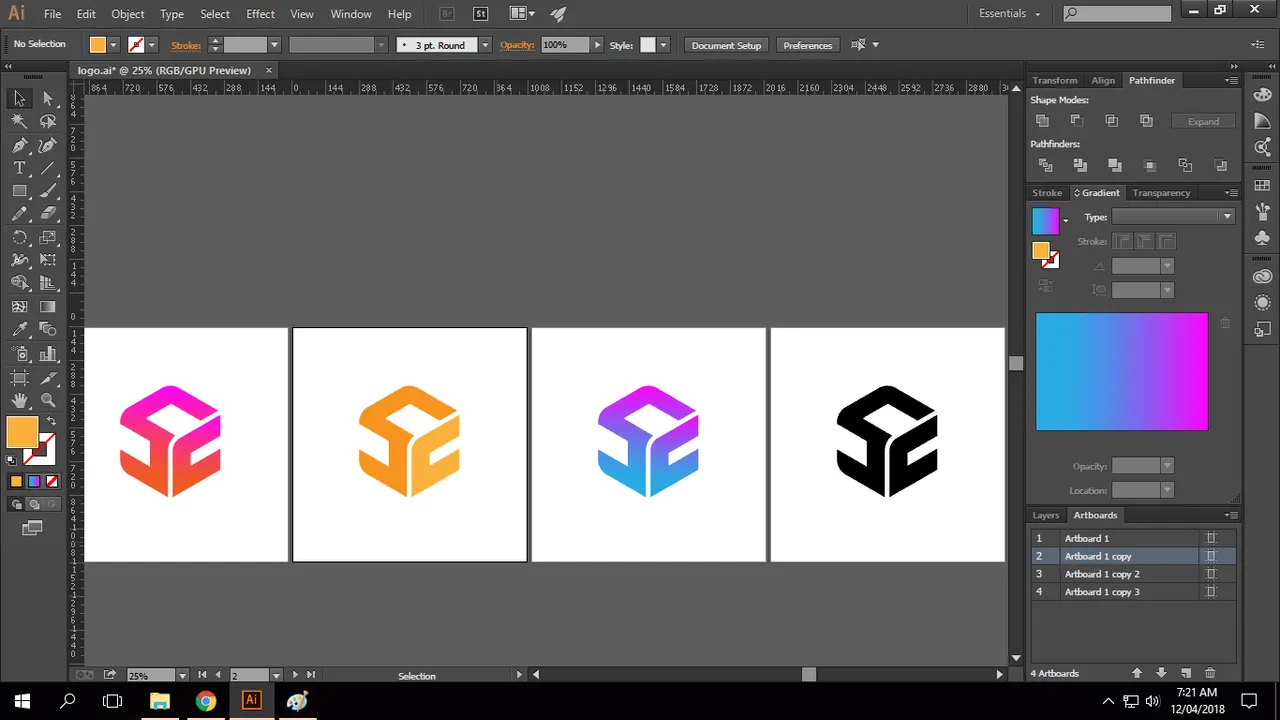Choose the Line Segment tool

point(48,168)
